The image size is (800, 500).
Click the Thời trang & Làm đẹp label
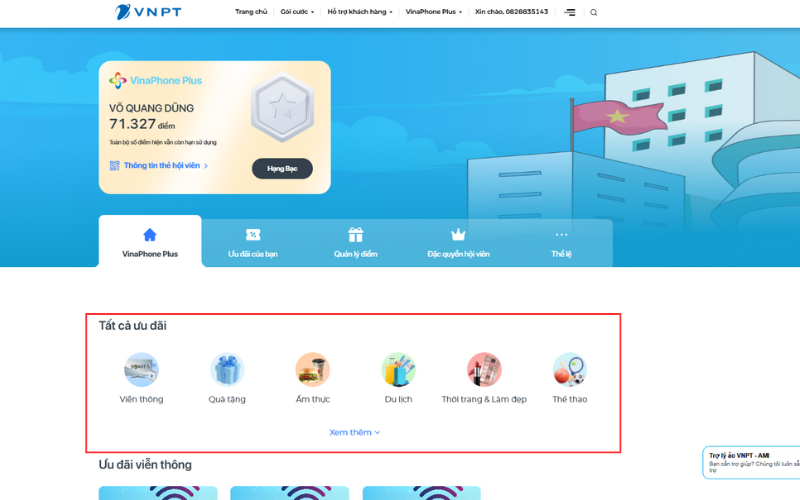[x=484, y=399]
